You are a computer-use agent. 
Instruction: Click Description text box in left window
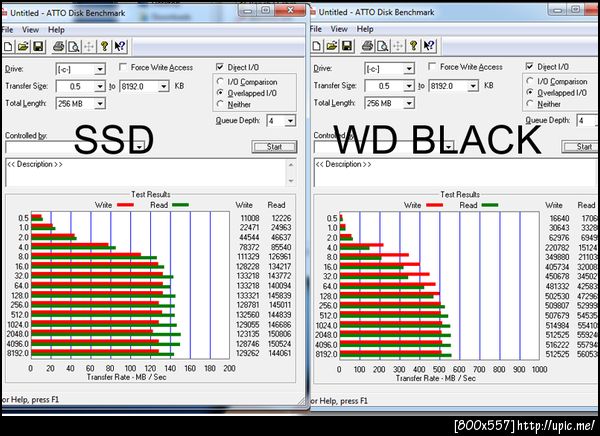(145, 172)
